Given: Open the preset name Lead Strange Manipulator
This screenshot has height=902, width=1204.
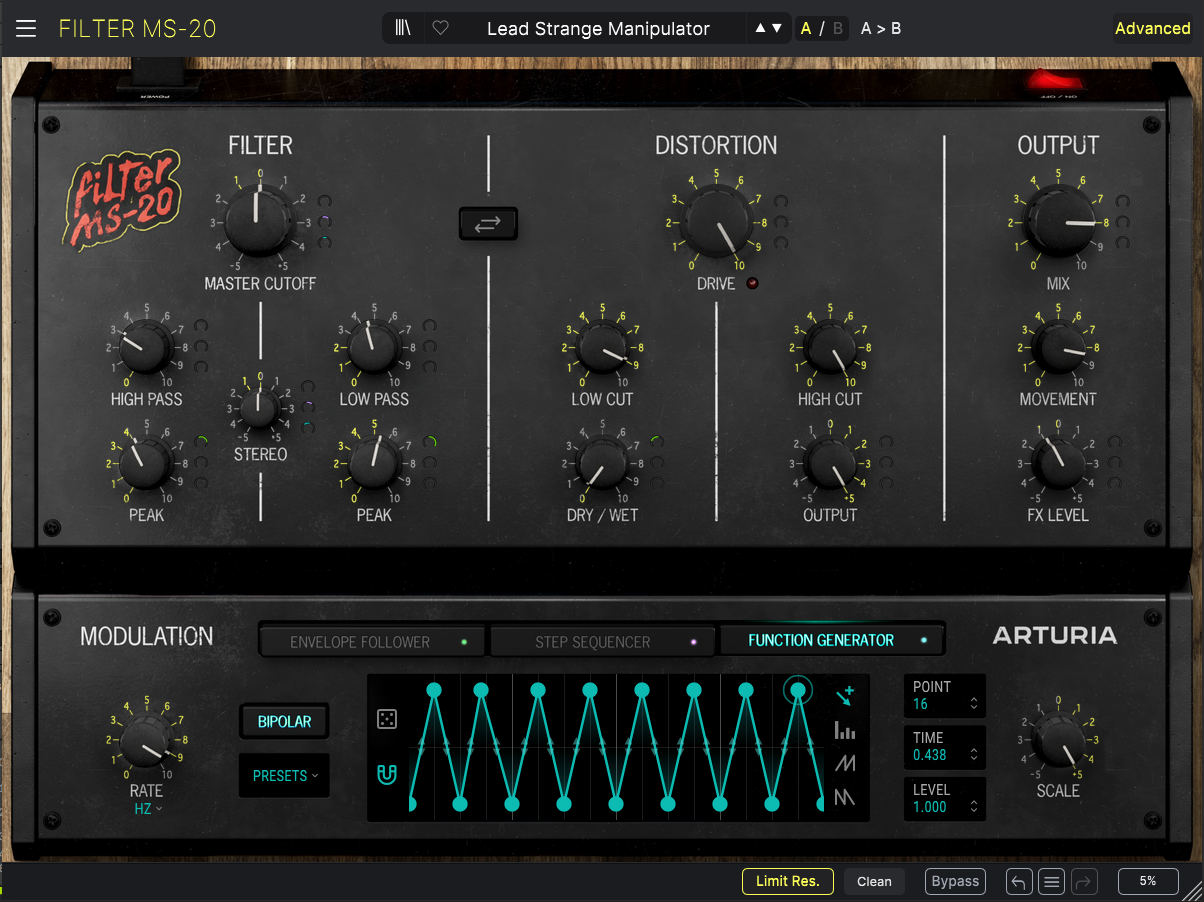Looking at the screenshot, I should 598,29.
